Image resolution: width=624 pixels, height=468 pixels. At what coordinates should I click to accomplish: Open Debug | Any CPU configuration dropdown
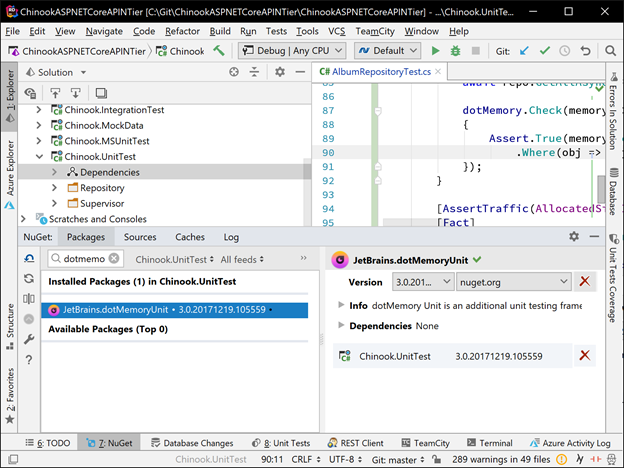(292, 51)
